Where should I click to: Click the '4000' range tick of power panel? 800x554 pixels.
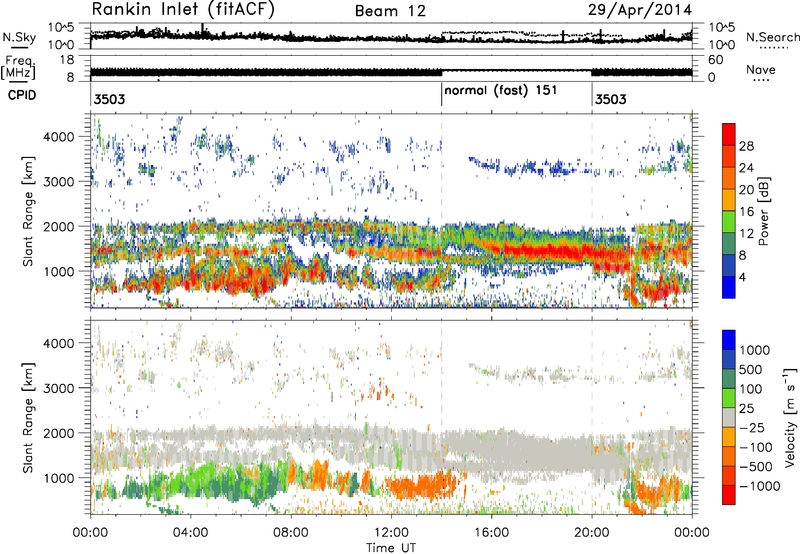(59, 137)
